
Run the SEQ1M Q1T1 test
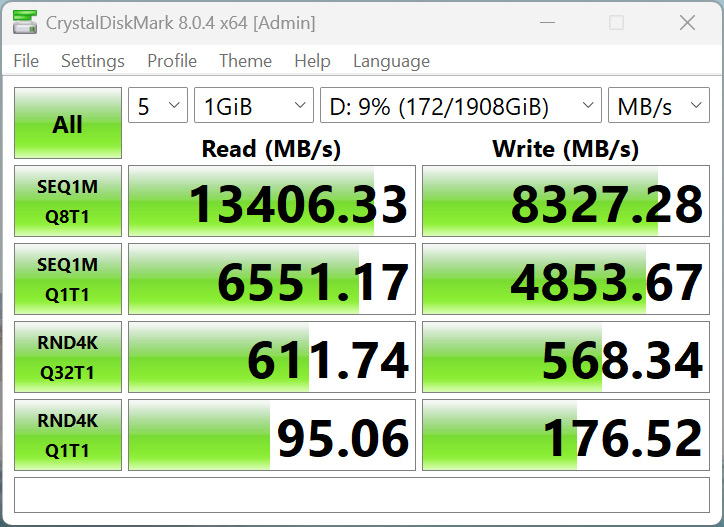[x=68, y=281]
